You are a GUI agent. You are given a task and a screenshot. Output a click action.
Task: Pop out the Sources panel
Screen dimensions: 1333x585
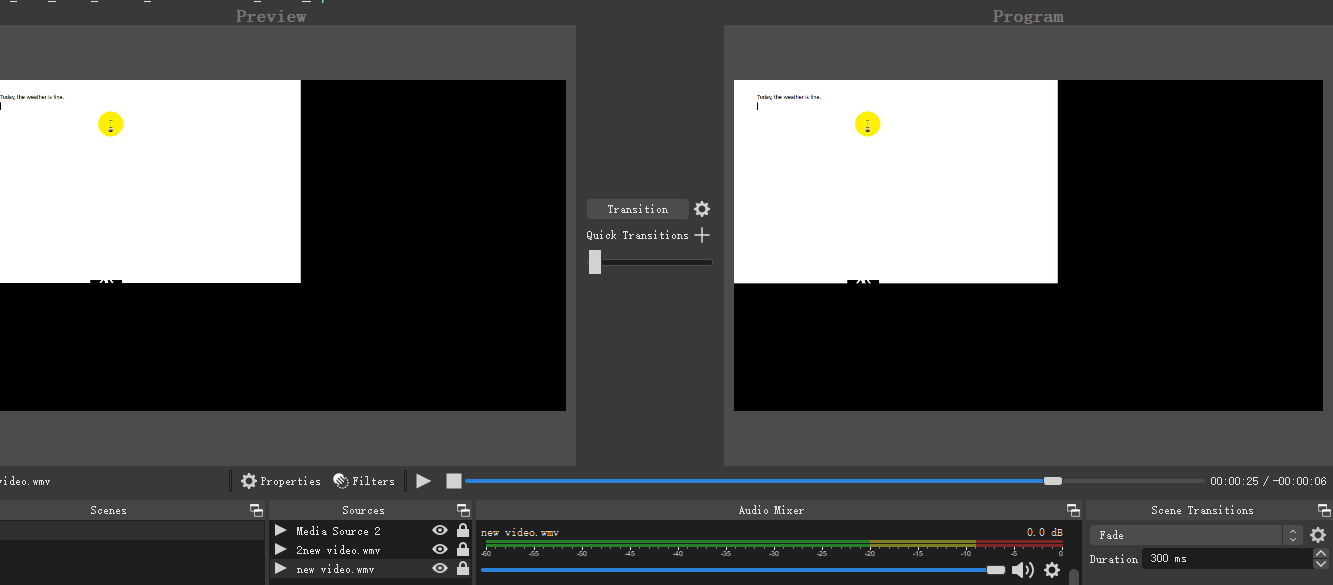pyautogui.click(x=463, y=510)
